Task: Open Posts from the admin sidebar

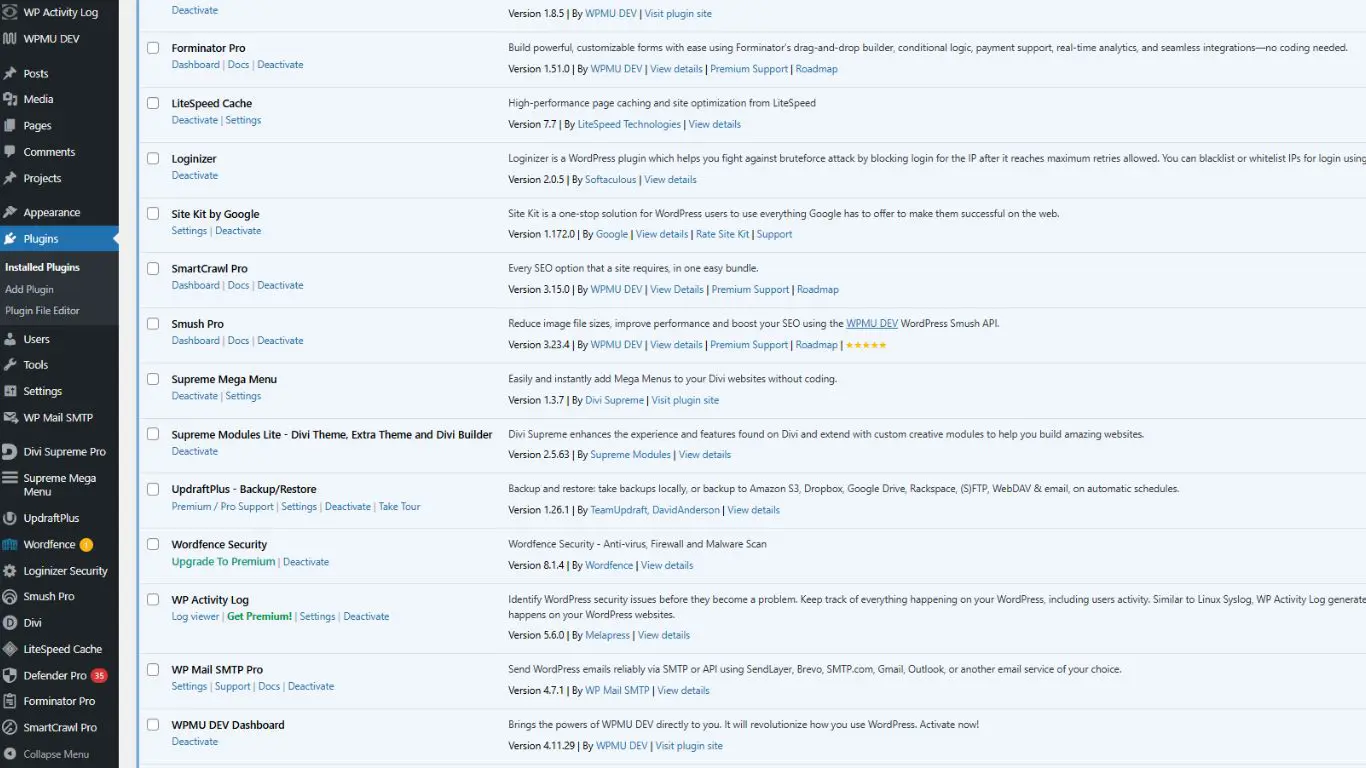Action: tap(35, 72)
